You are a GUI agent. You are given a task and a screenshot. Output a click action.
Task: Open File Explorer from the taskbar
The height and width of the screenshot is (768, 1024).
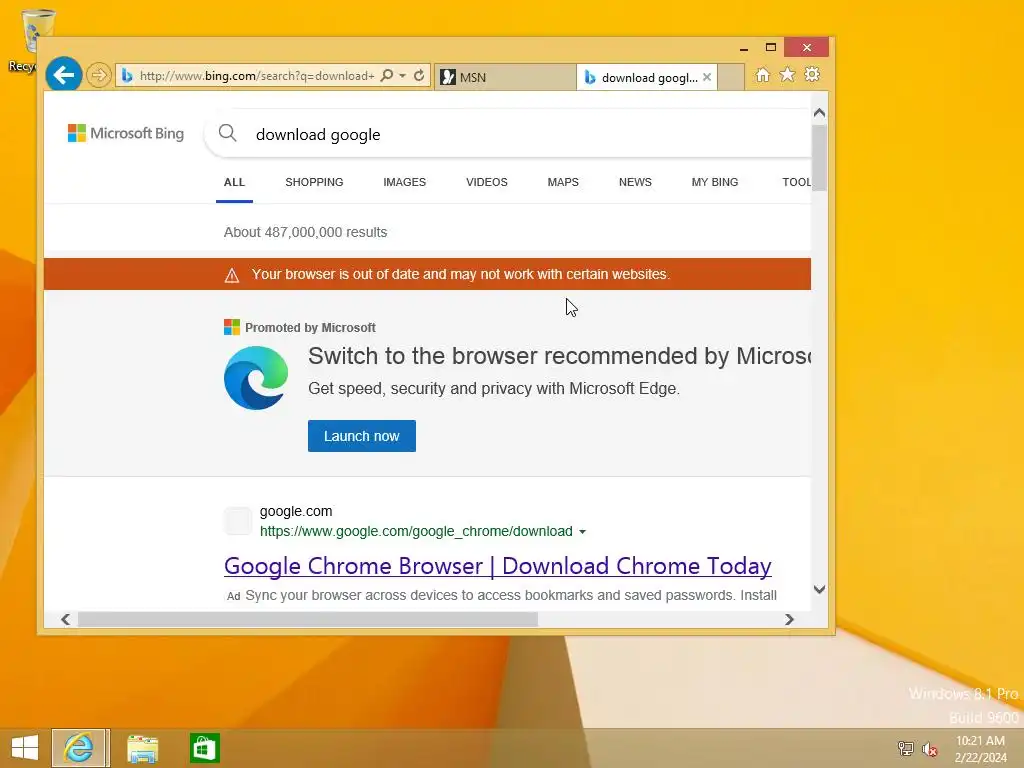click(142, 748)
